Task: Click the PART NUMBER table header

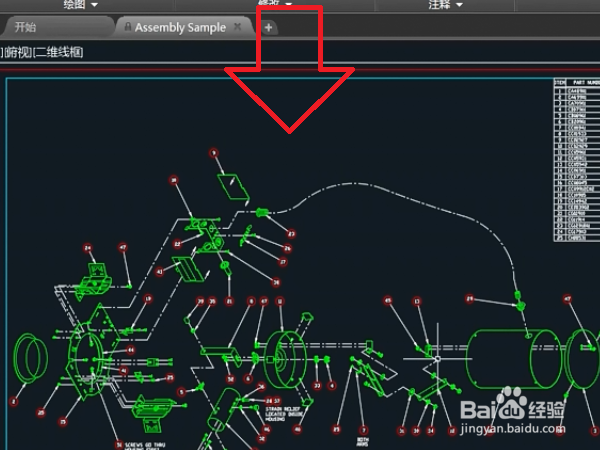Action: [586, 82]
